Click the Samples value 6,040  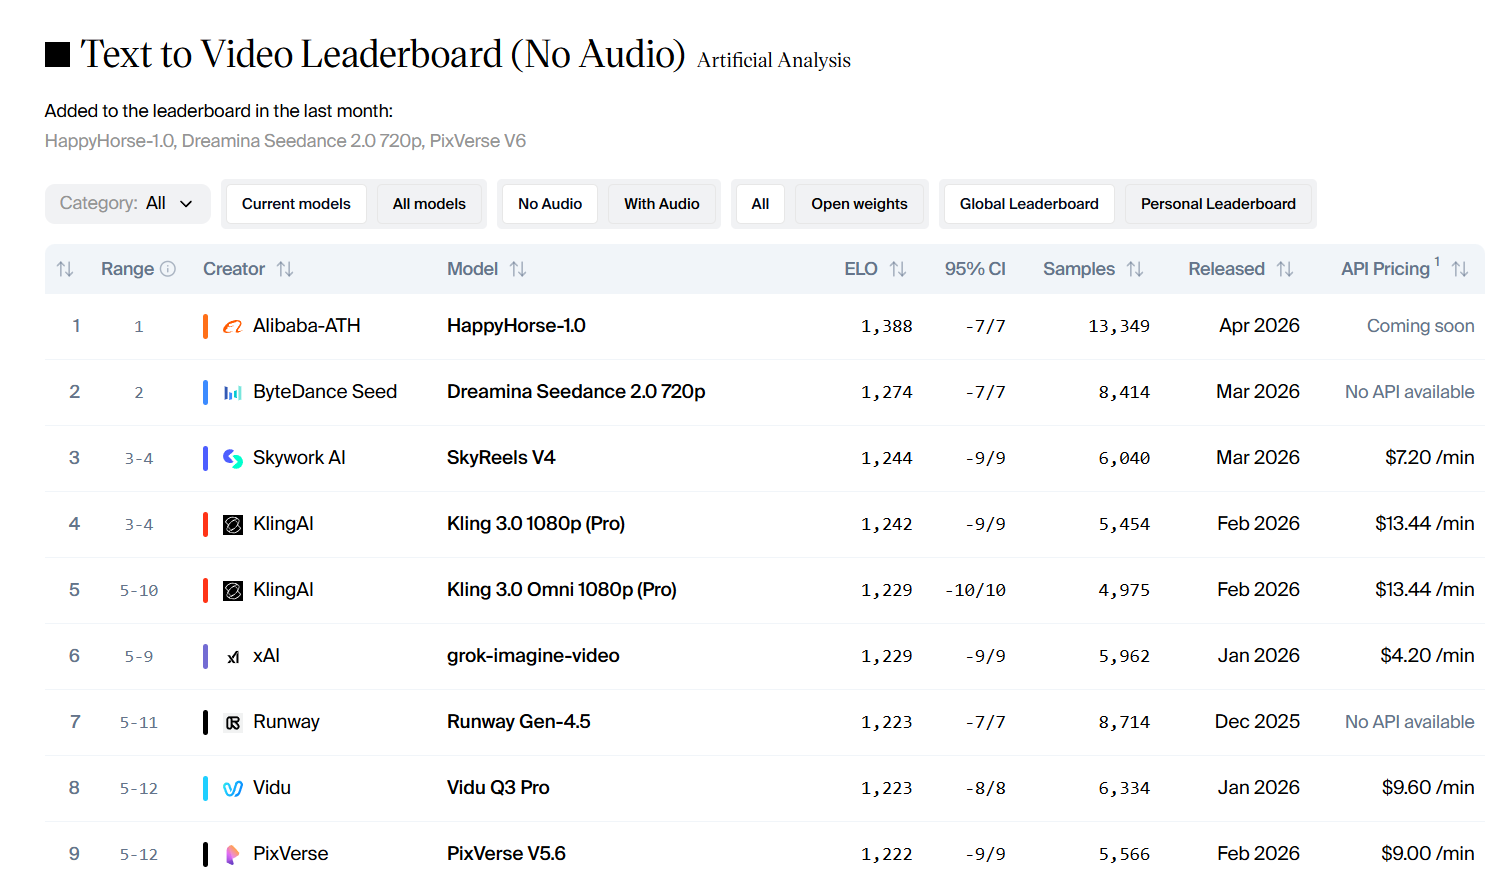click(1124, 458)
